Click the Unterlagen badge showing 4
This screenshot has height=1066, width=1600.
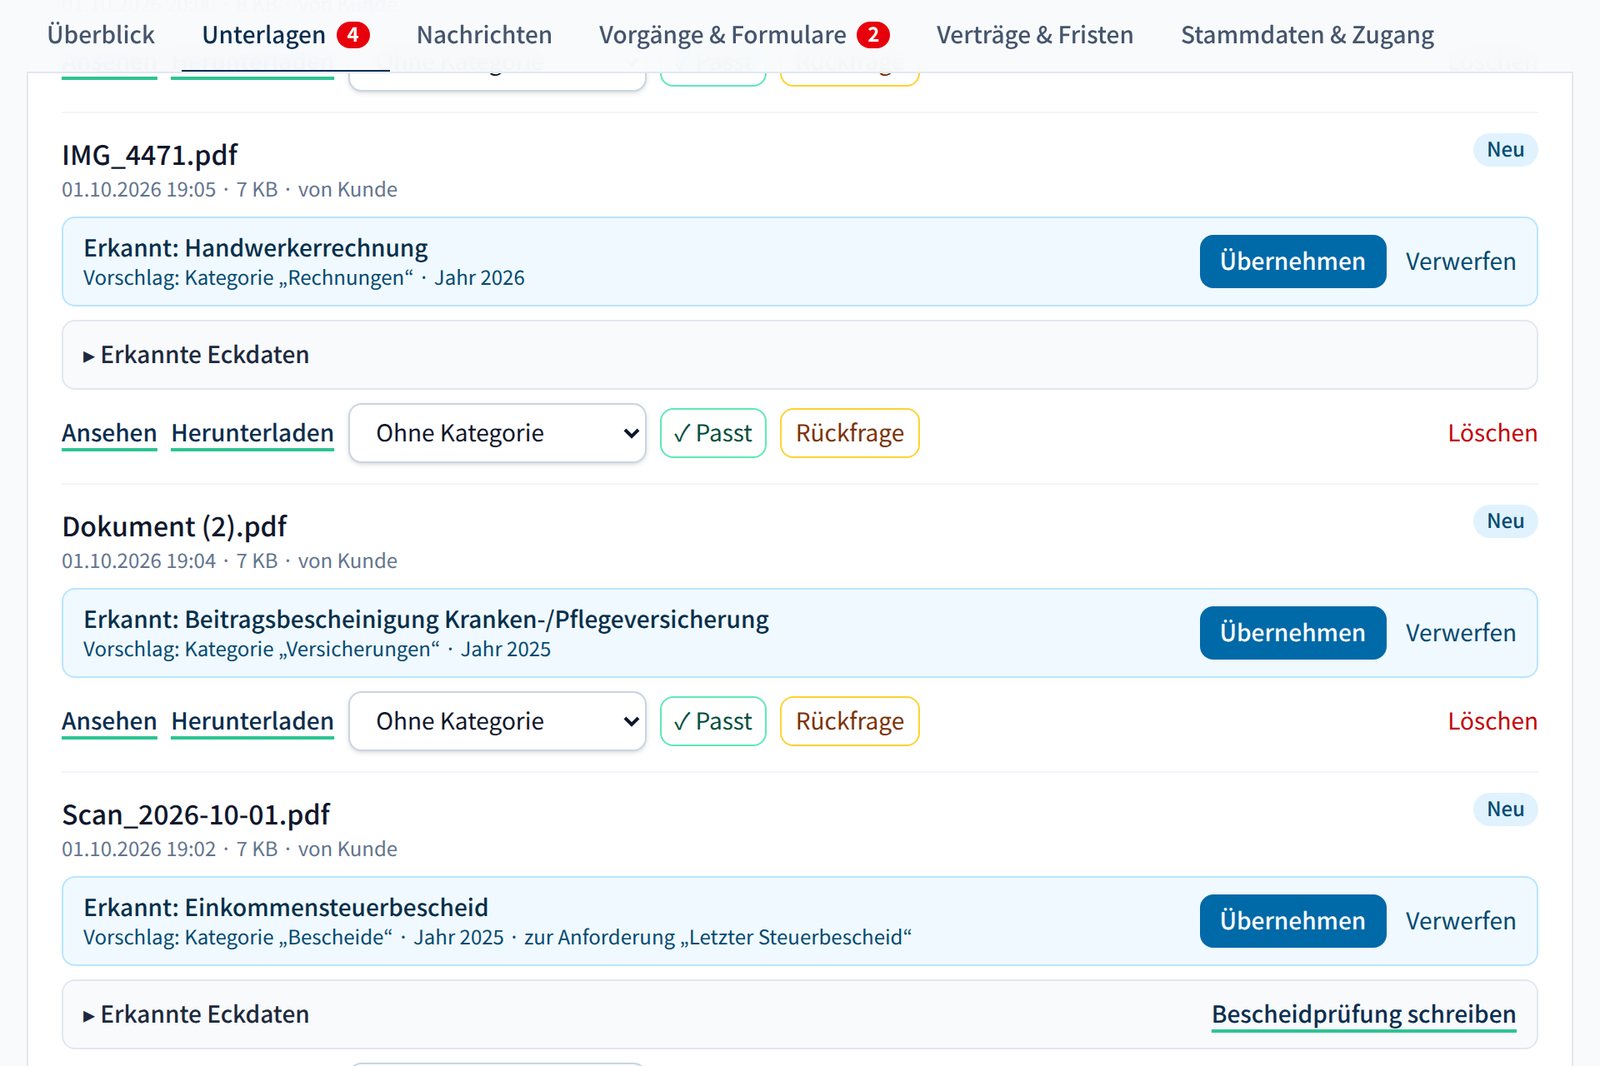pyautogui.click(x=353, y=35)
